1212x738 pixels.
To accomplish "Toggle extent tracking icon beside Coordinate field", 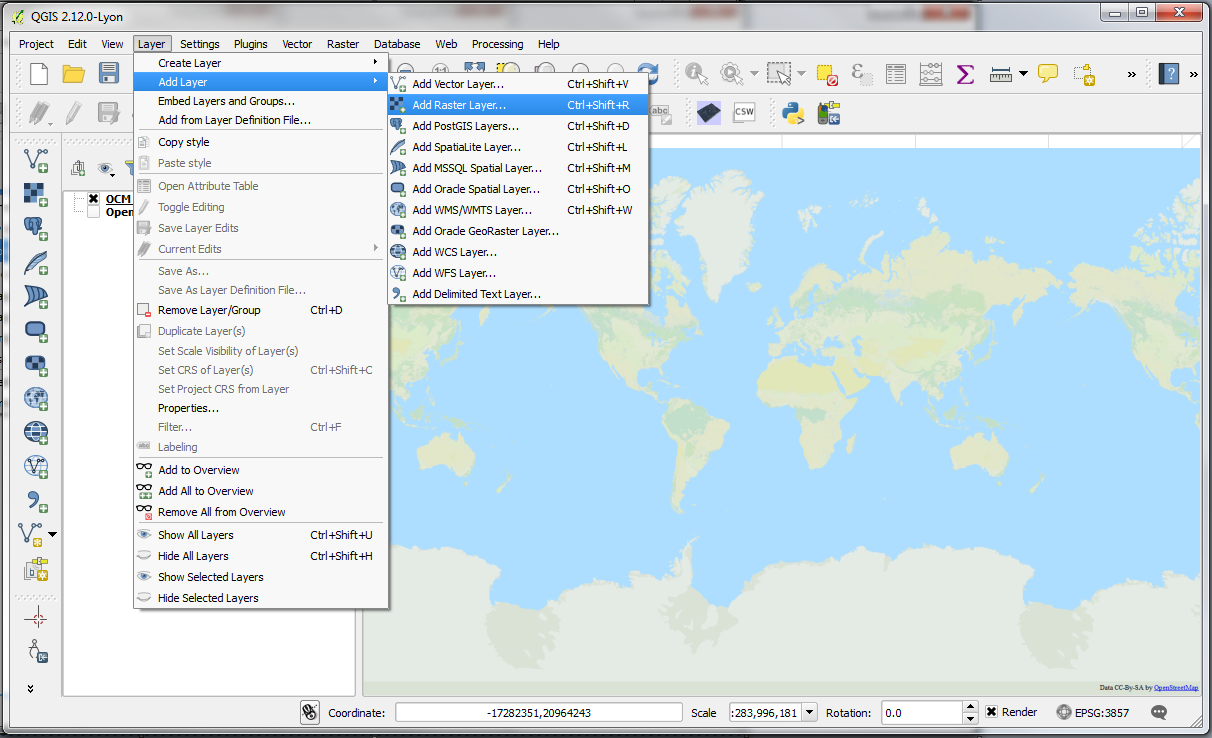I will pos(308,711).
